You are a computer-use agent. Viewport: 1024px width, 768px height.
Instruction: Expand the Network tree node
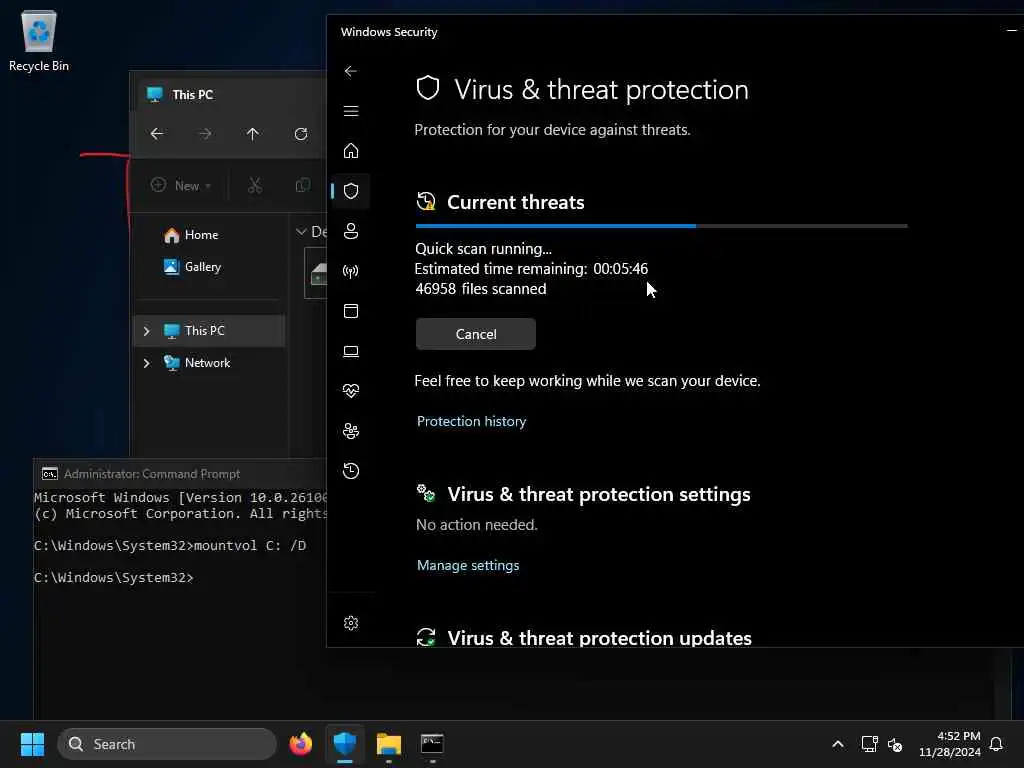(146, 363)
